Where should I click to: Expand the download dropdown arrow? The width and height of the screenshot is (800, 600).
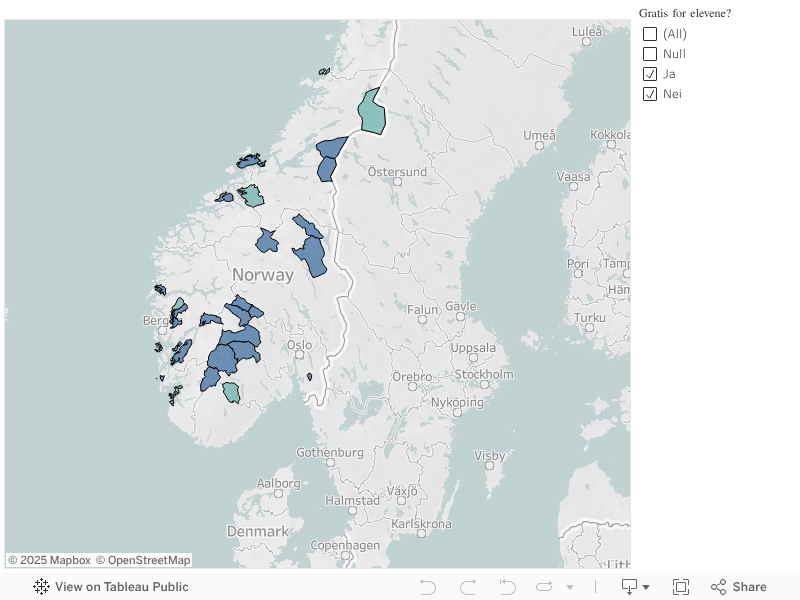646,587
